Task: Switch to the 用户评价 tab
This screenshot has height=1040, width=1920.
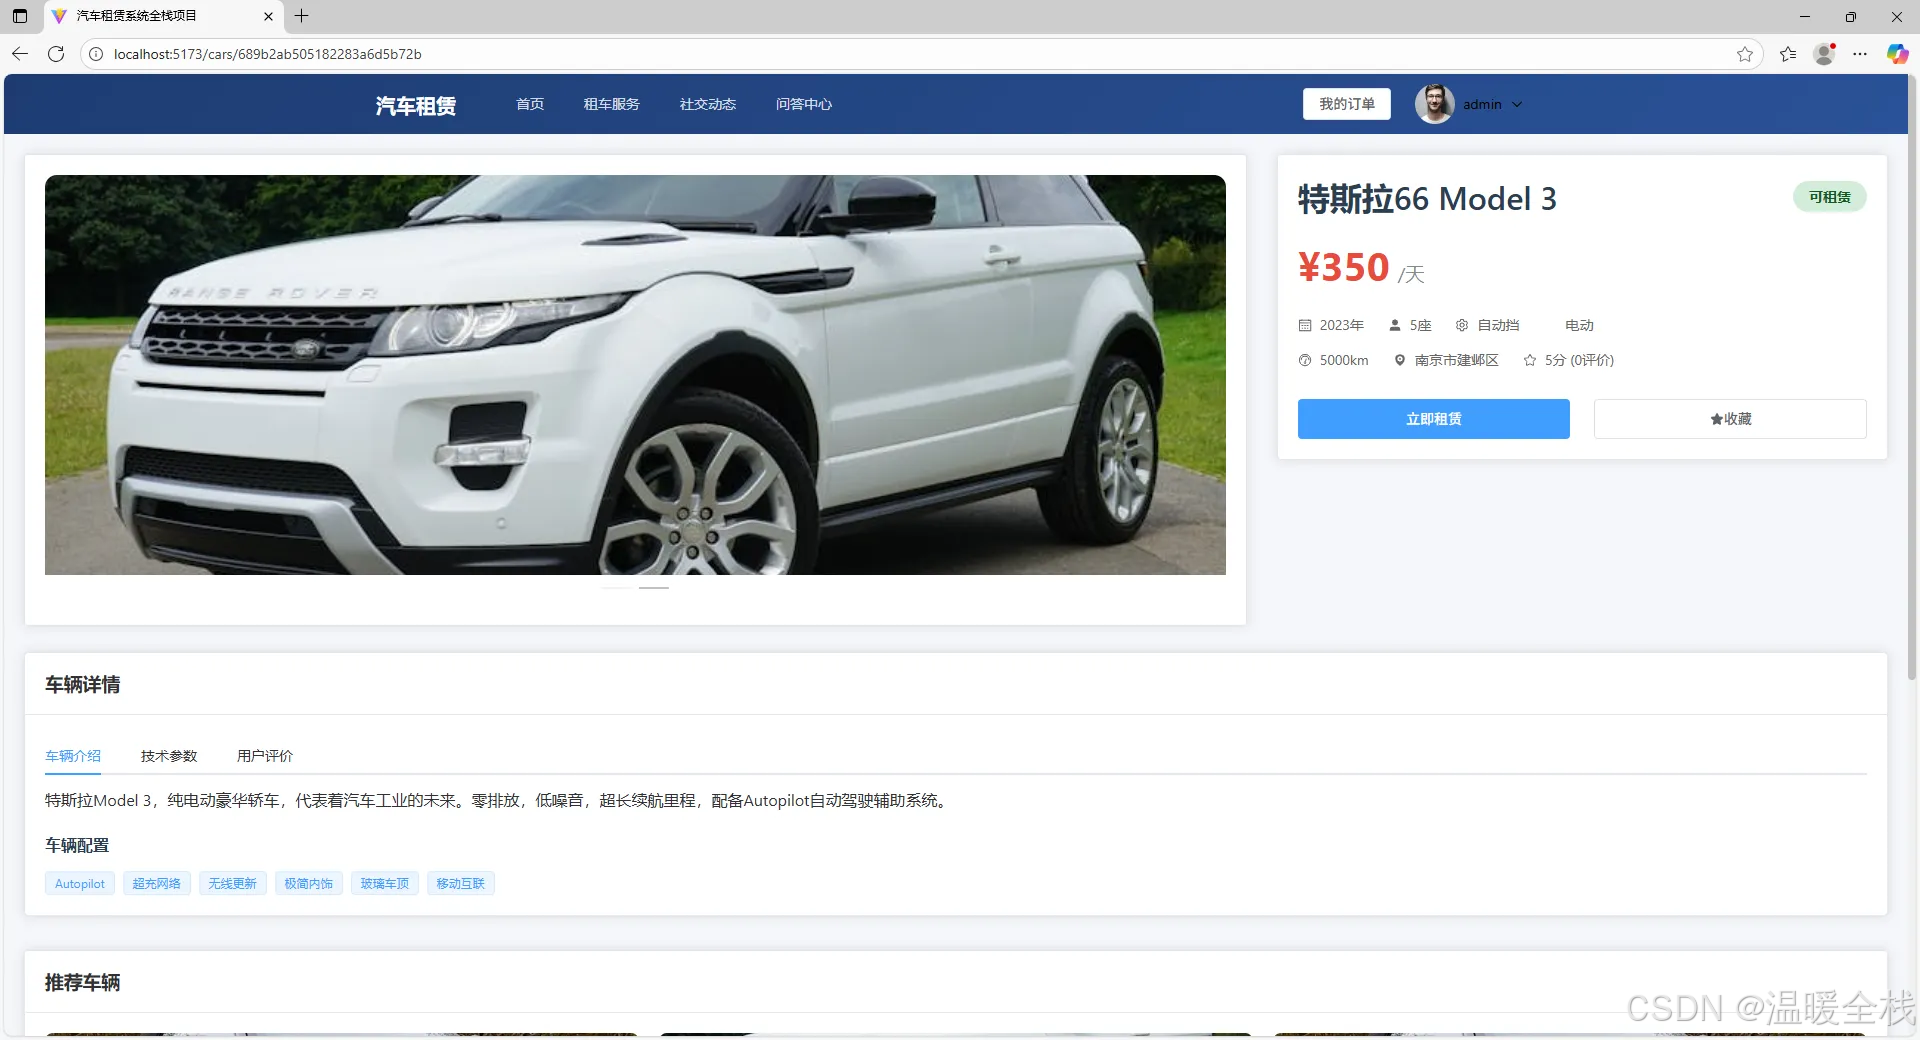Action: click(265, 756)
